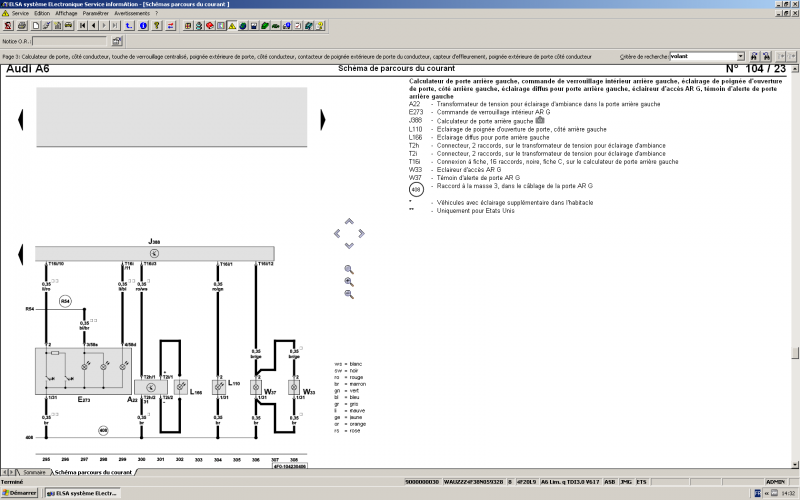Screen dimensions: 800x500
Task: Click the yellow question mark help icon
Action: [157, 26]
